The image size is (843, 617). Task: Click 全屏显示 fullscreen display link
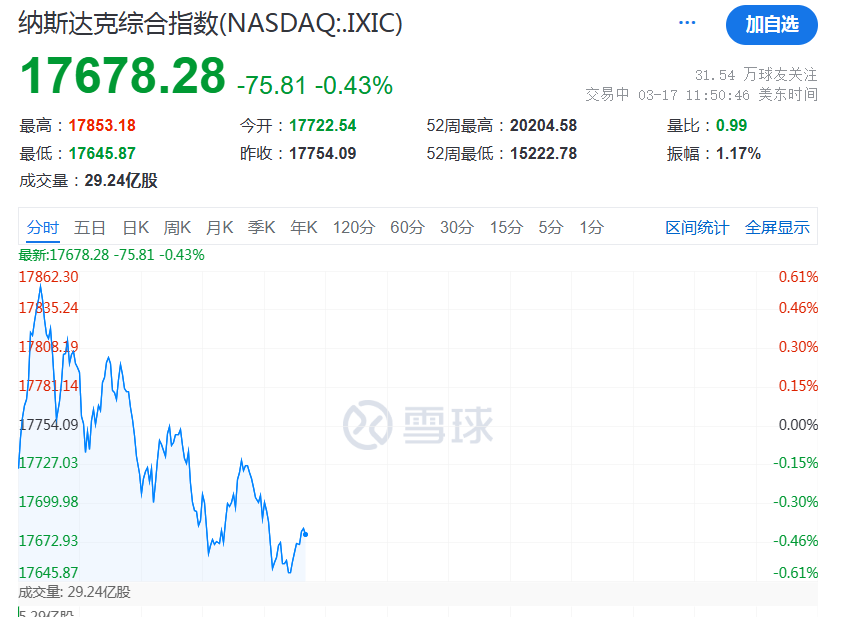click(777, 228)
